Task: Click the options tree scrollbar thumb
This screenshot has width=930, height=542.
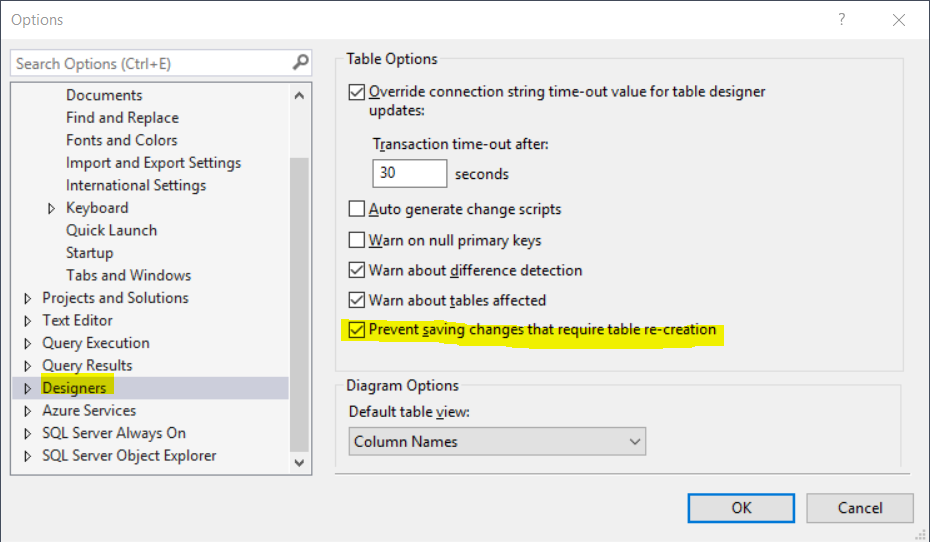Action: tap(299, 304)
